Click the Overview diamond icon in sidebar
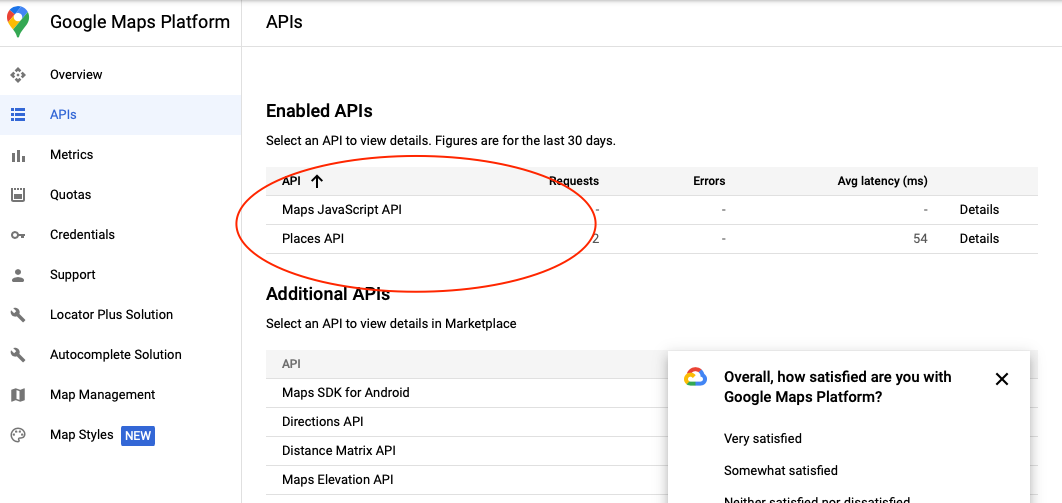Screen dimensions: 1062x503 tap(18, 74)
